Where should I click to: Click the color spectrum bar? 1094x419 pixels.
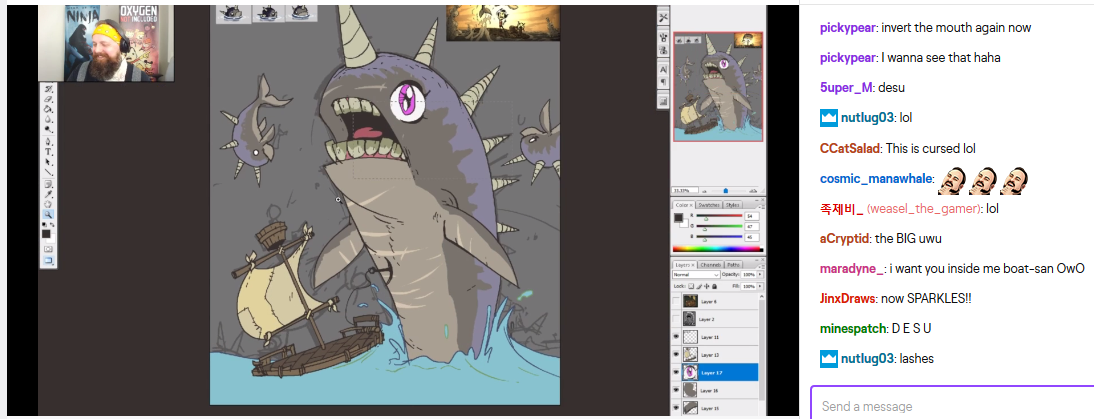pyautogui.click(x=718, y=249)
